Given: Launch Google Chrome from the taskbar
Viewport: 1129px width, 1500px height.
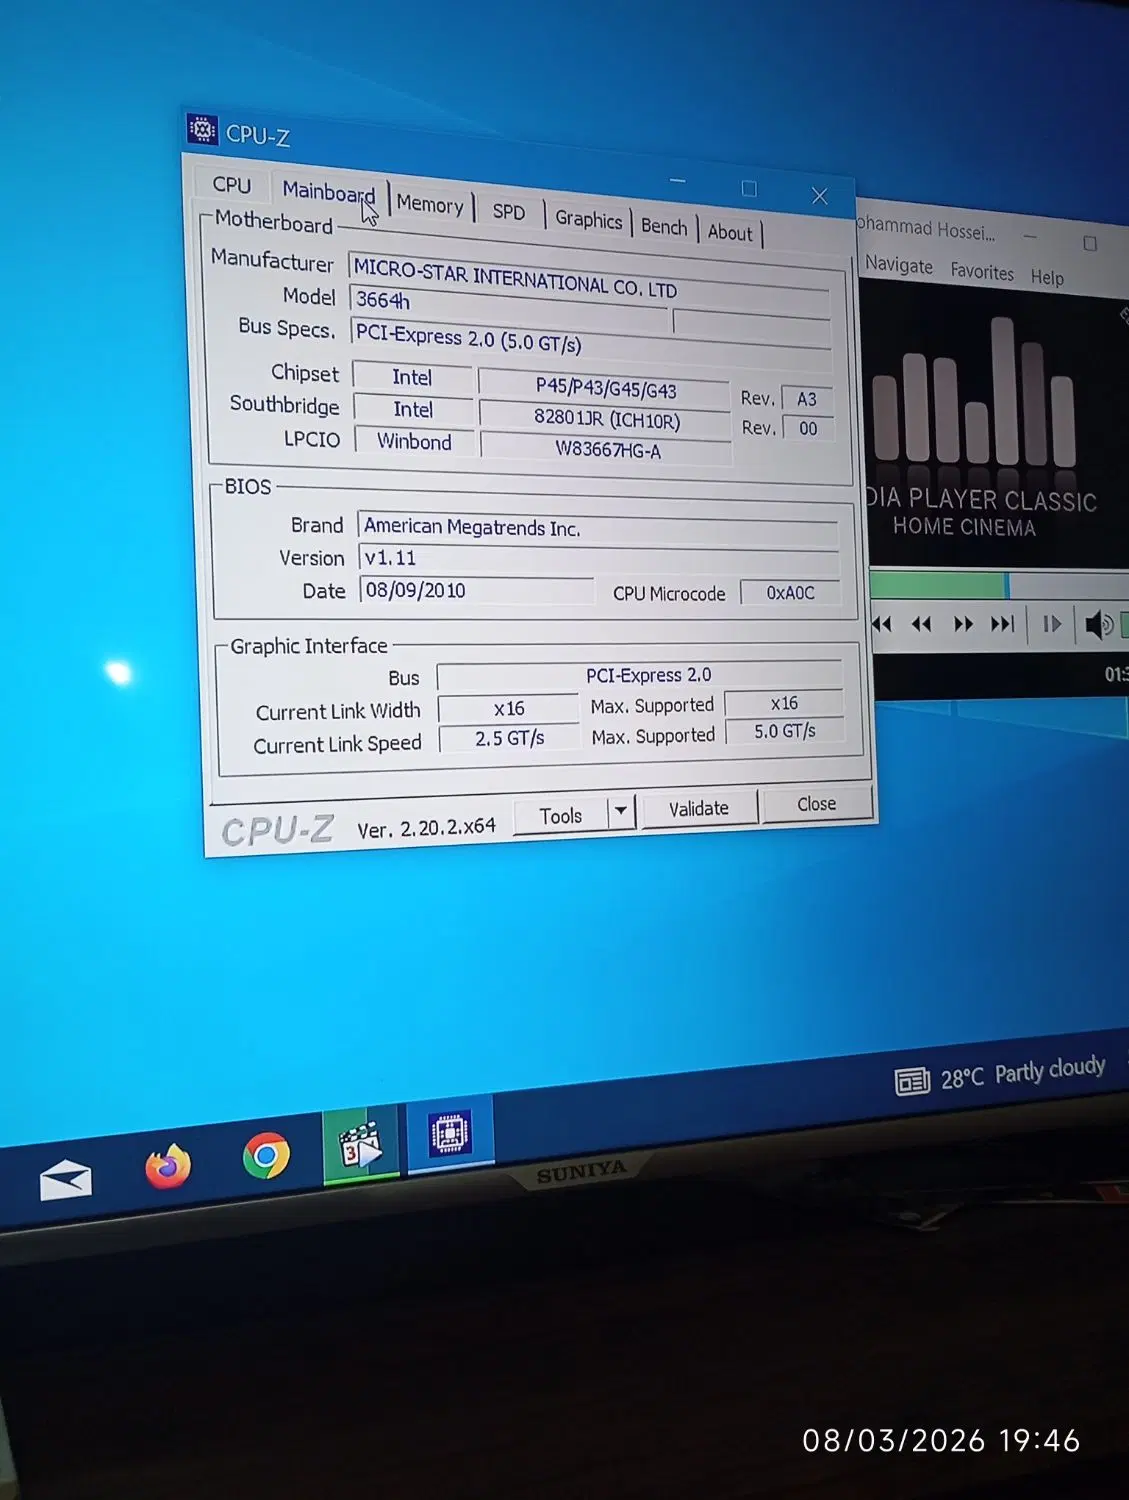Looking at the screenshot, I should (x=266, y=1155).
